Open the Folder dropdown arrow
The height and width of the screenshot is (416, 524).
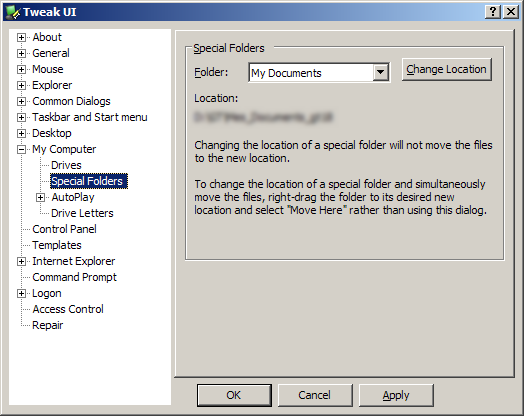point(380,72)
